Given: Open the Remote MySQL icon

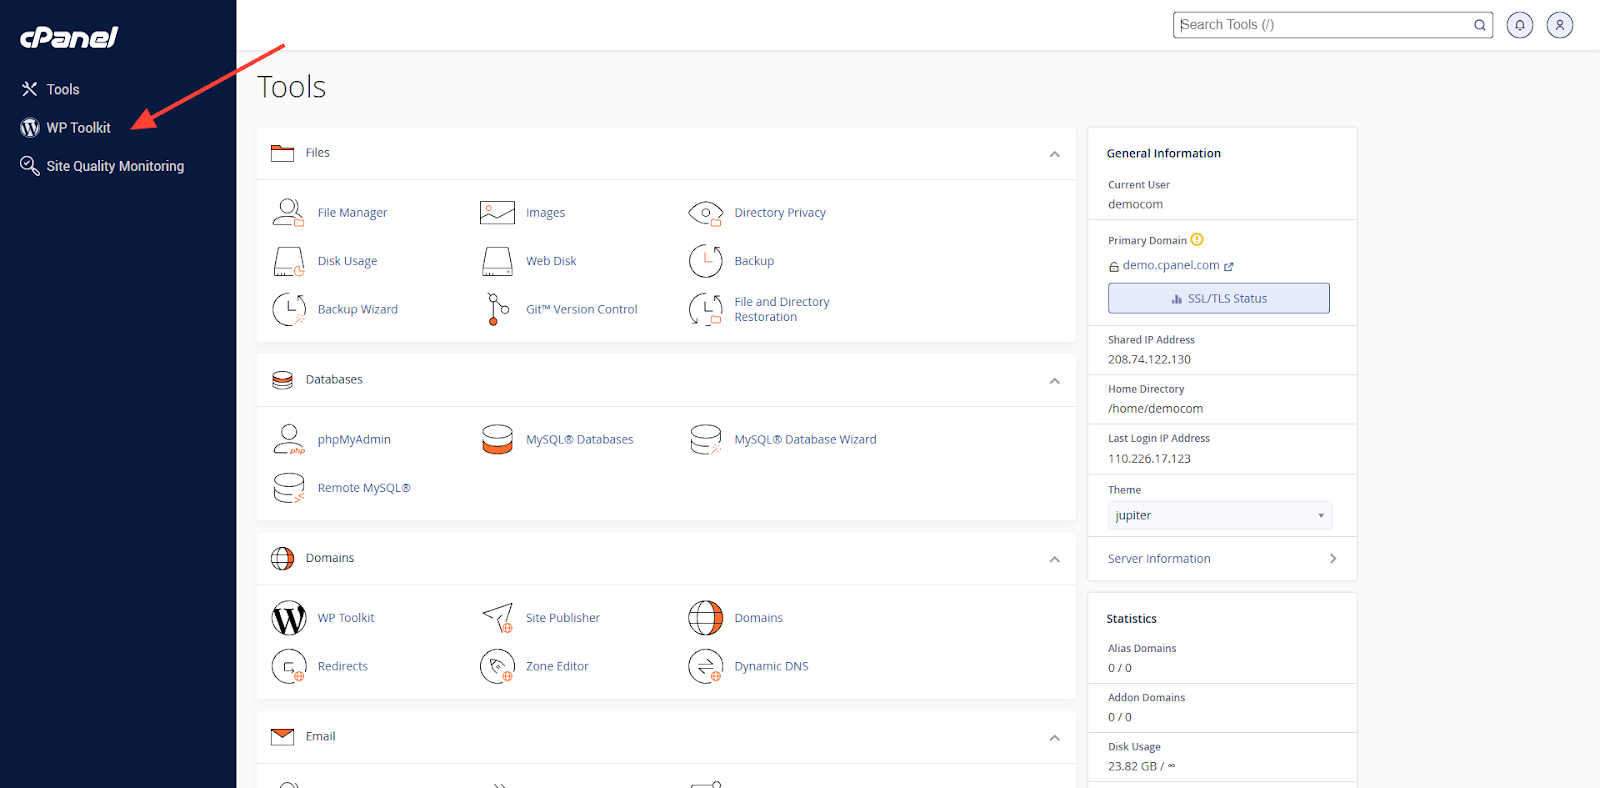Looking at the screenshot, I should (289, 488).
